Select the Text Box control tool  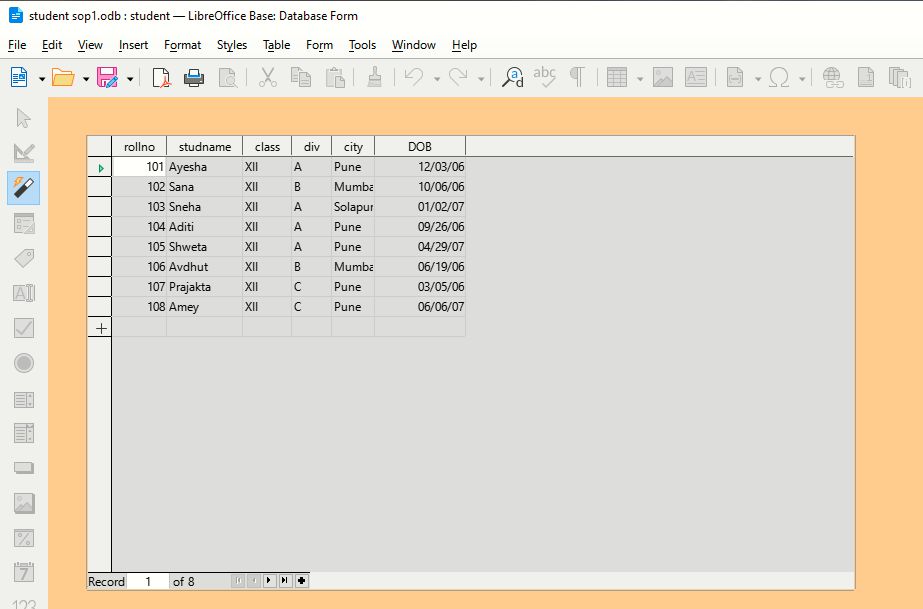[23, 292]
